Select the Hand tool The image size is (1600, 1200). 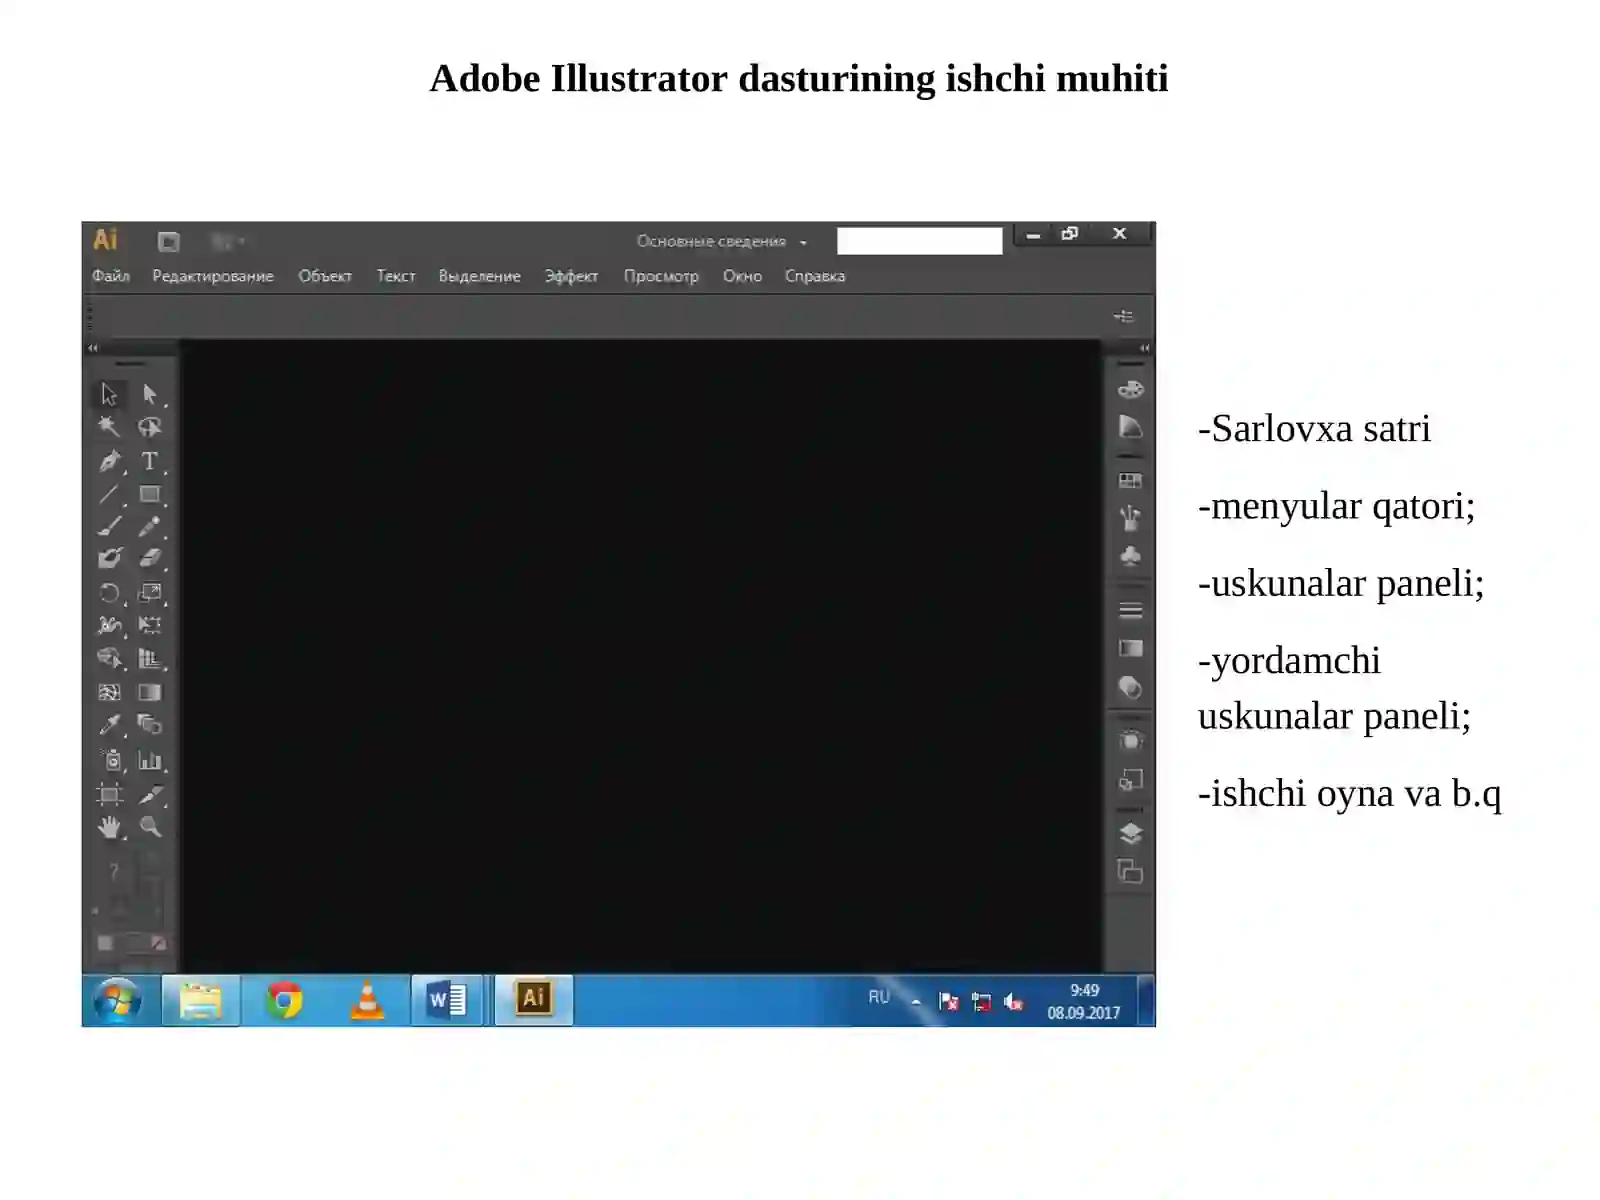(109, 827)
